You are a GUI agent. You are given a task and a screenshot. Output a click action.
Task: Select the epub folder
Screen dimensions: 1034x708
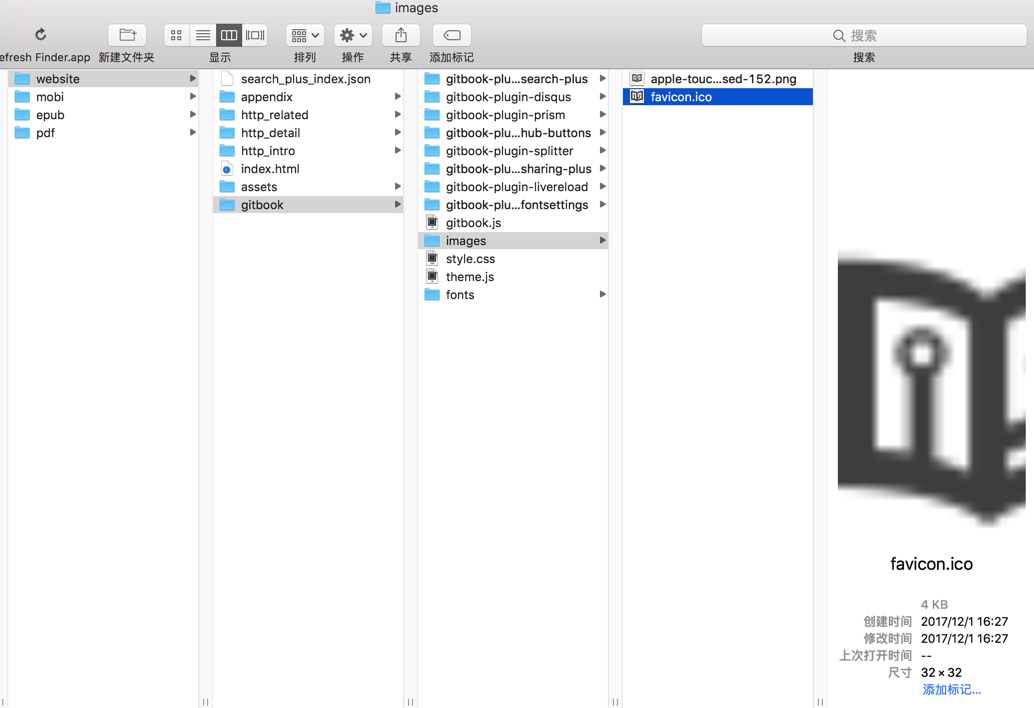pyautogui.click(x=103, y=115)
